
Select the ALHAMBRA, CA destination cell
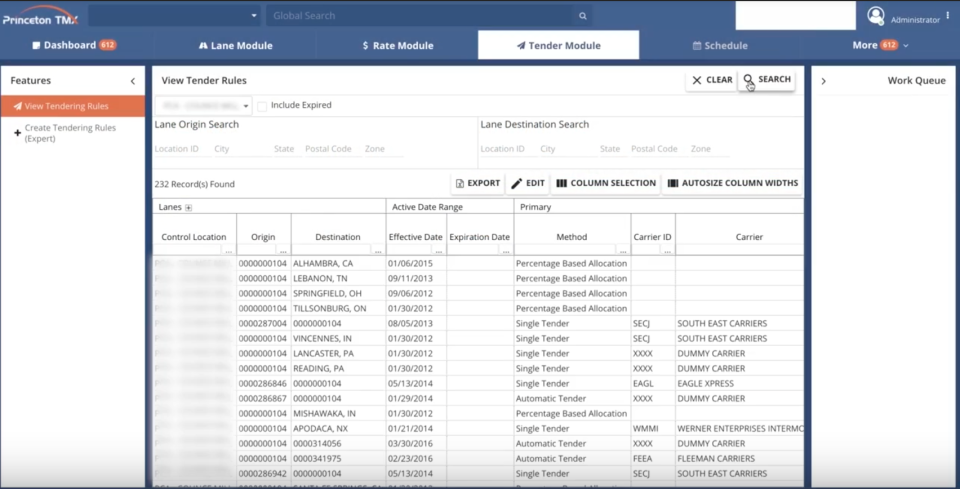pyautogui.click(x=338, y=264)
